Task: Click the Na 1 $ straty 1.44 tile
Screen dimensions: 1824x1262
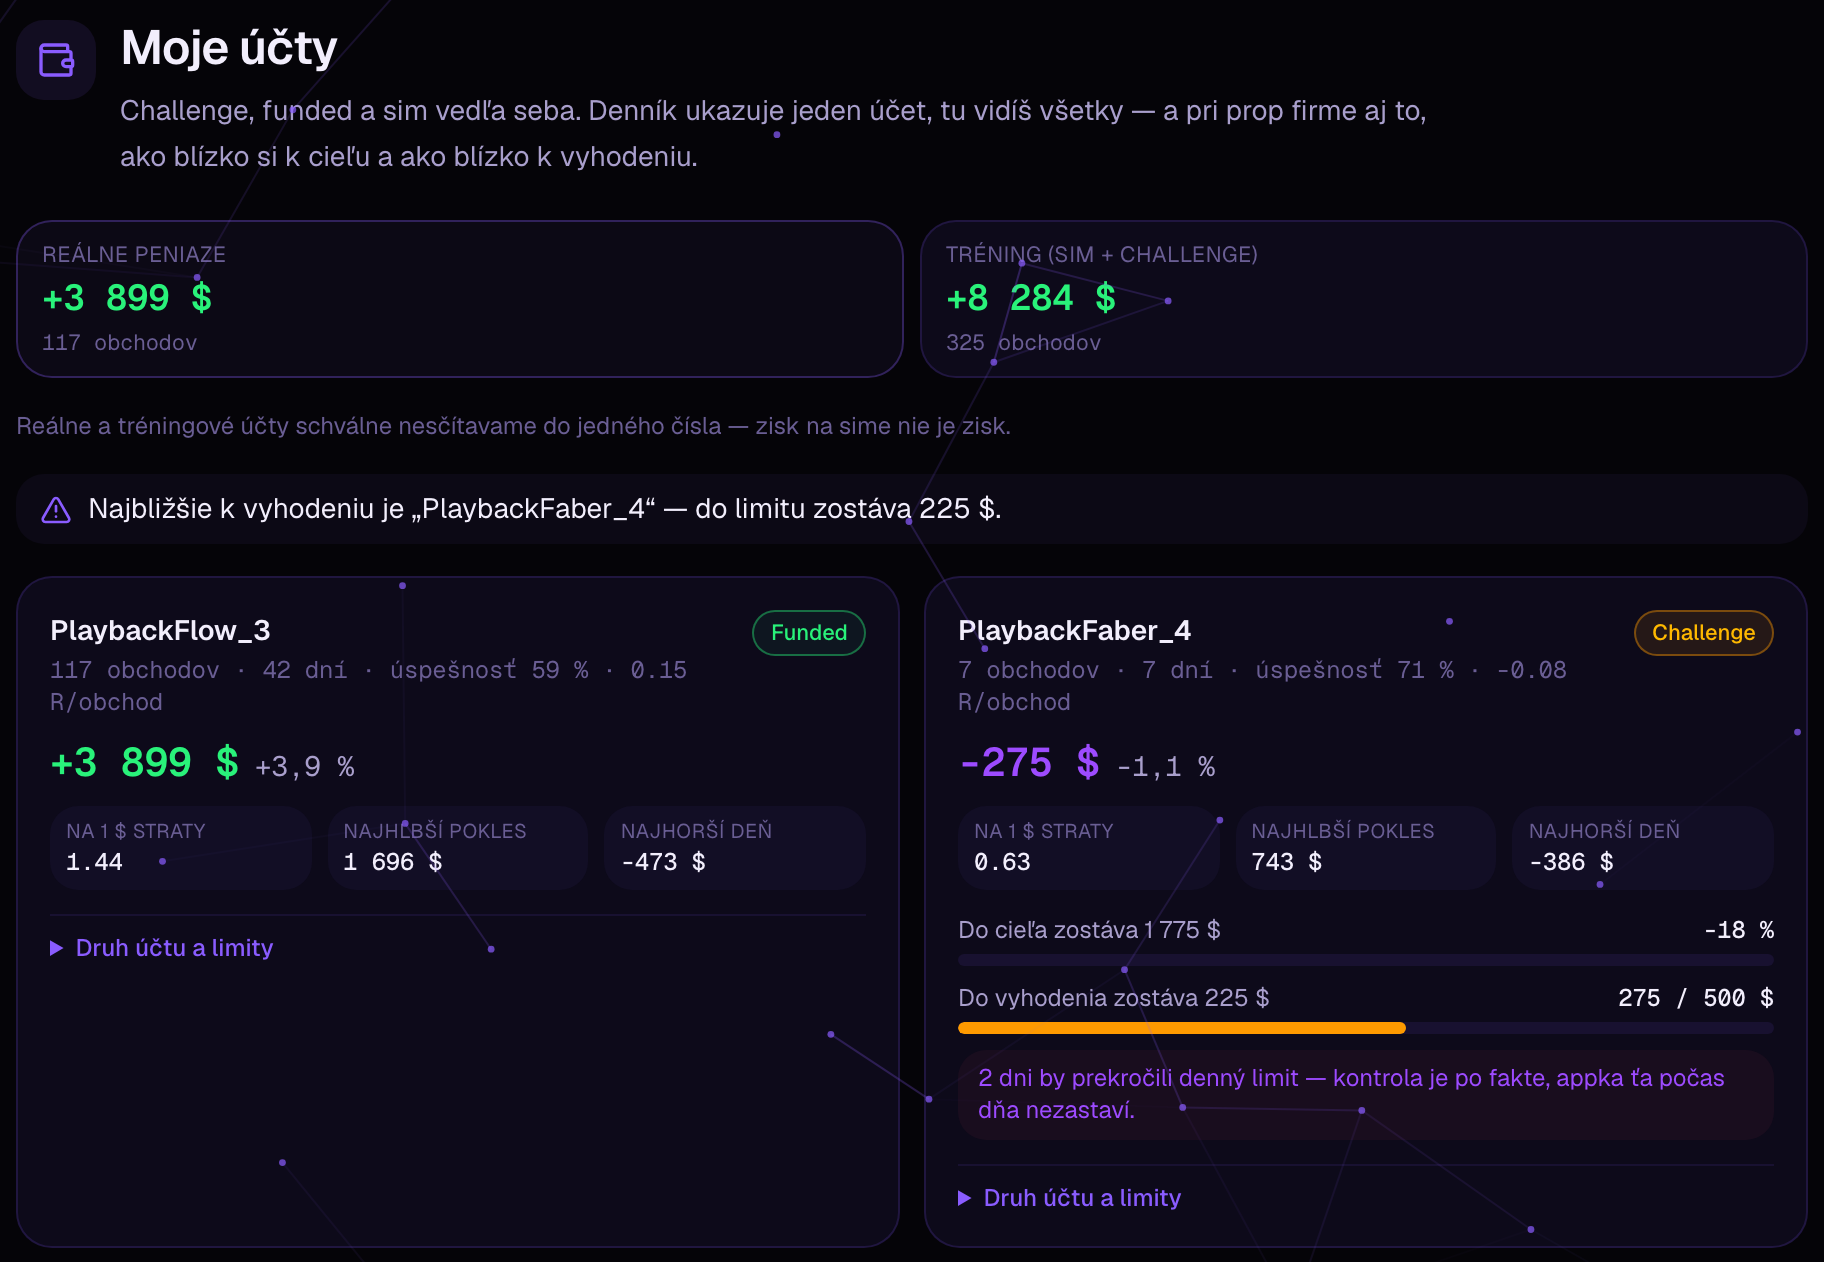Action: 181,848
